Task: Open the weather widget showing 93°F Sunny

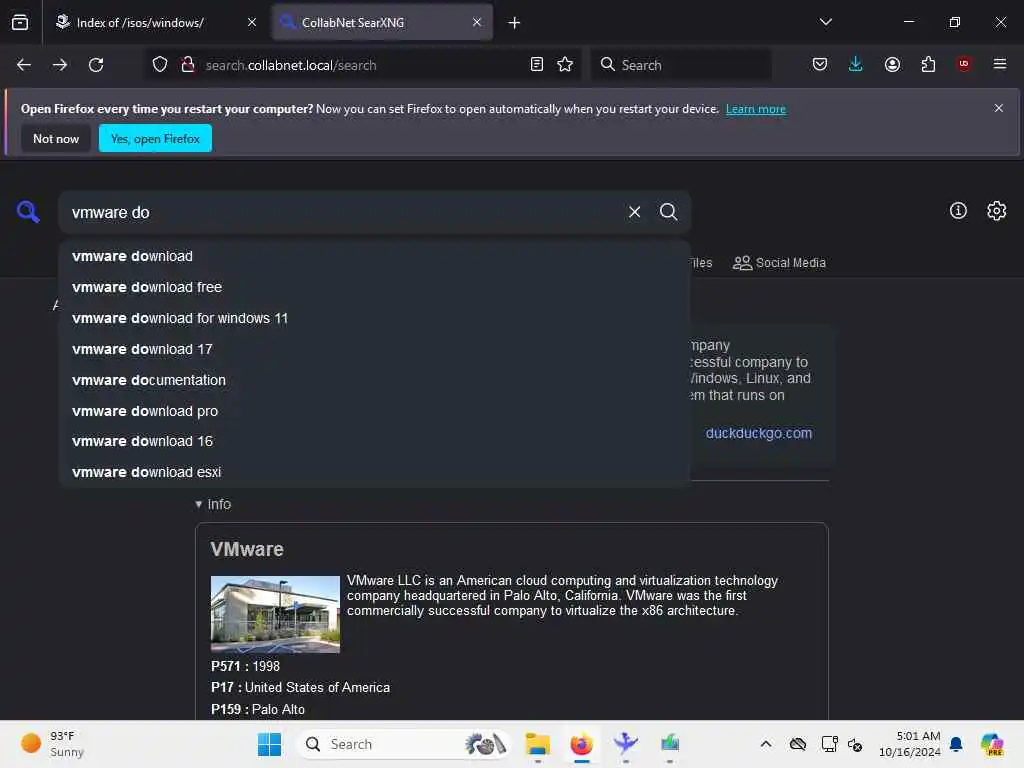Action: (x=53, y=744)
